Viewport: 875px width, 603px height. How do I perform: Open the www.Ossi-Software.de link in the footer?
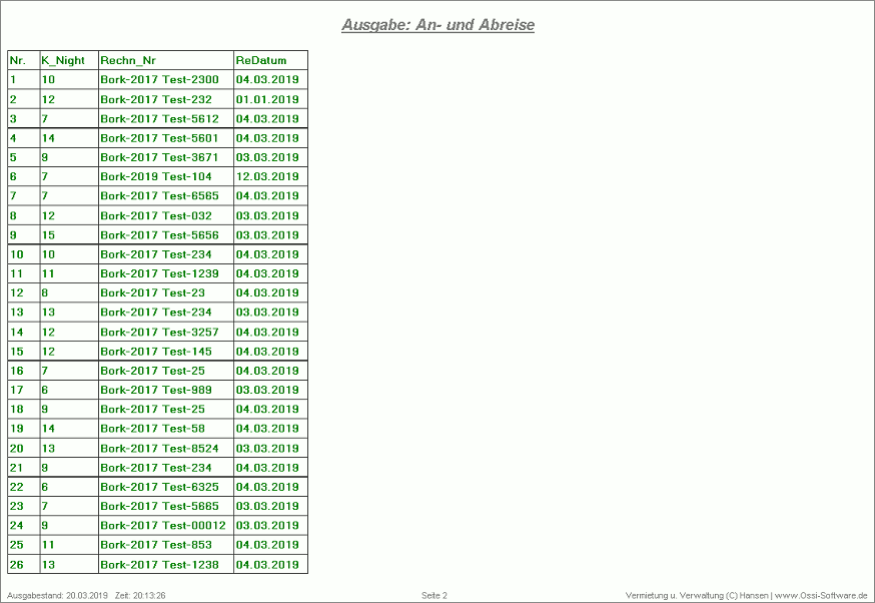820,595
